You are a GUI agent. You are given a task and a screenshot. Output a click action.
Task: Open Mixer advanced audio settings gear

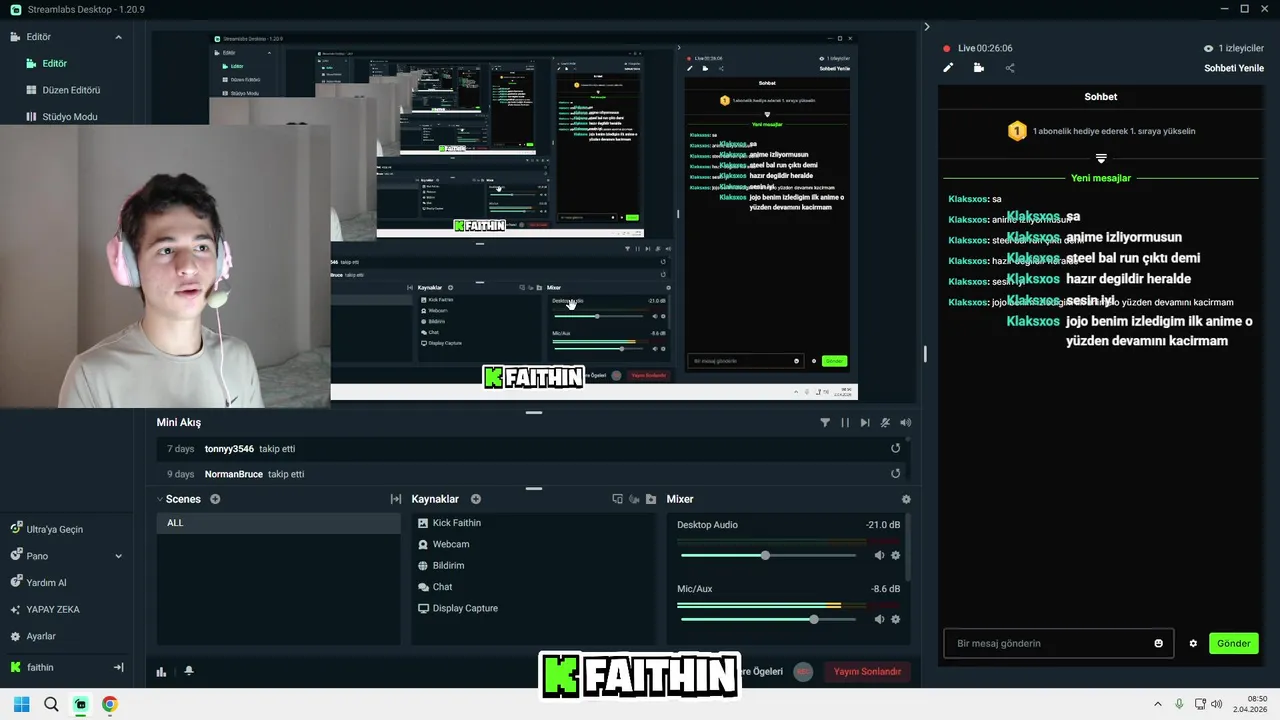click(x=906, y=499)
